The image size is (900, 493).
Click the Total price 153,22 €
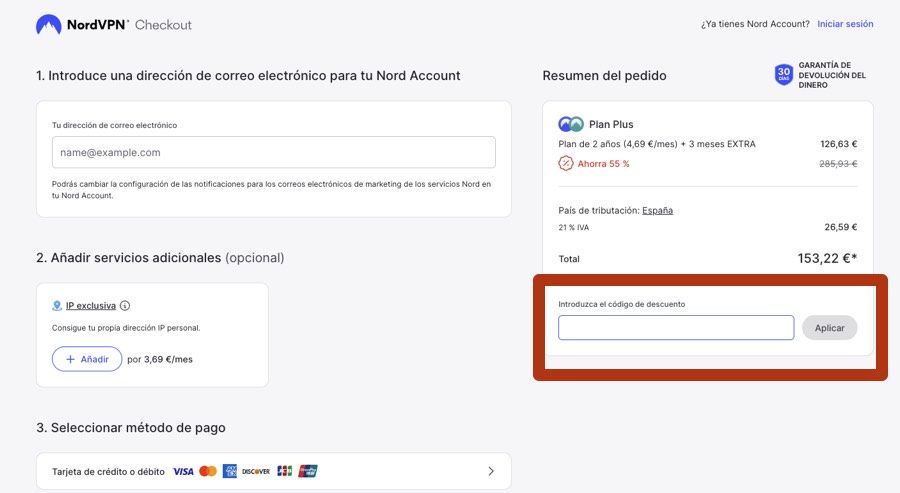pos(827,258)
